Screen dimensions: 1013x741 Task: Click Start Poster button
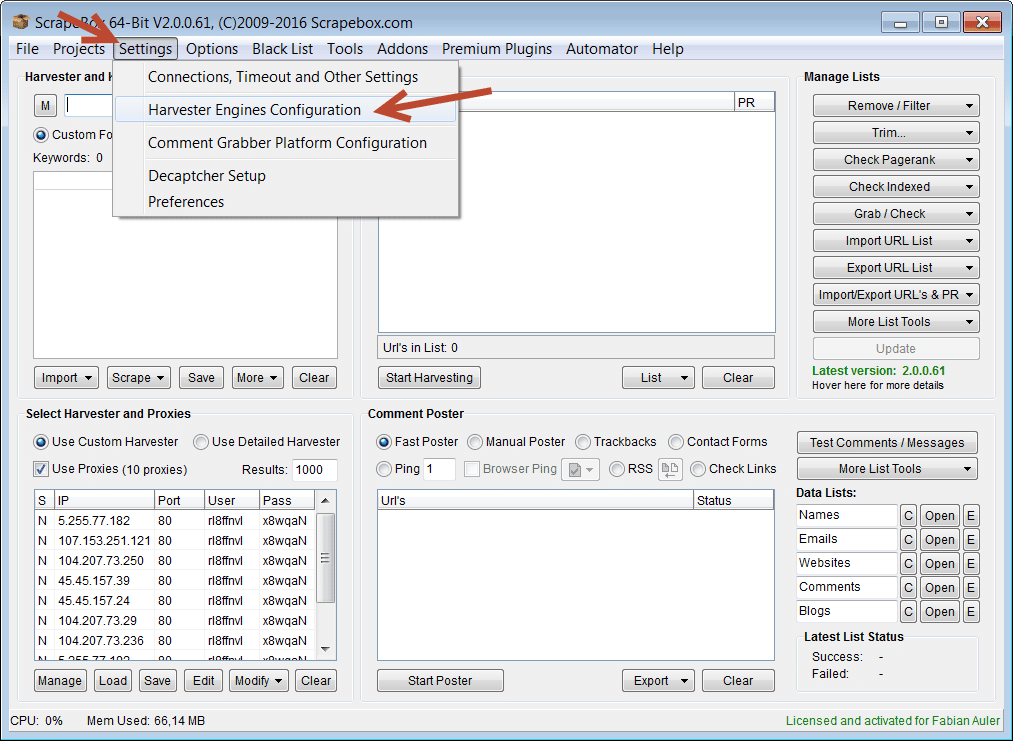pyautogui.click(x=440, y=681)
